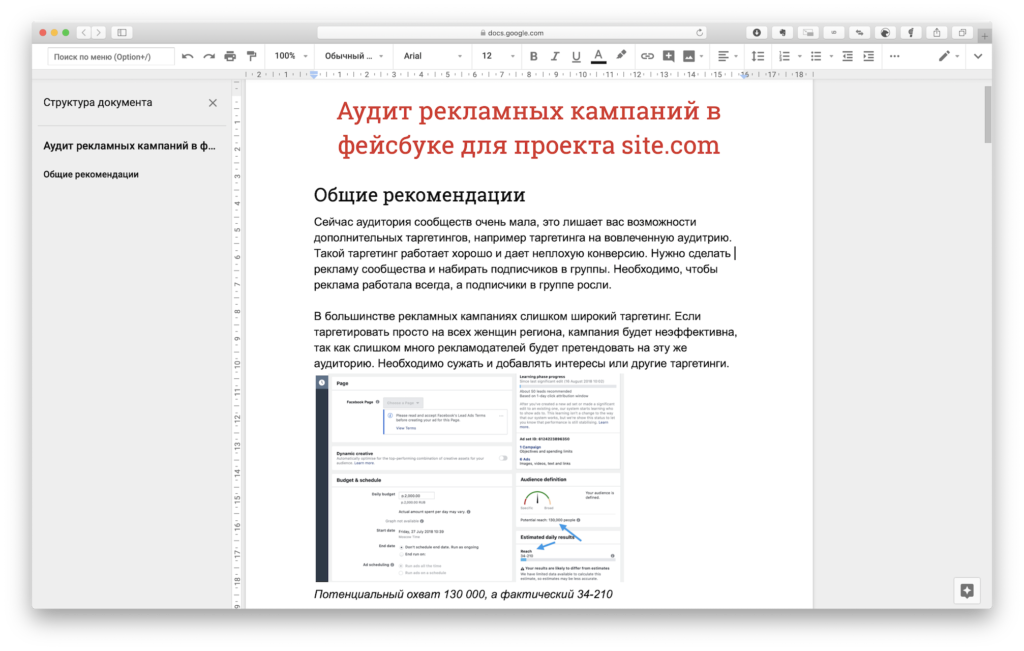Image resolution: width=1024 pixels, height=651 pixels.
Task: Click the right indent marker on ruler
Action: pos(744,75)
